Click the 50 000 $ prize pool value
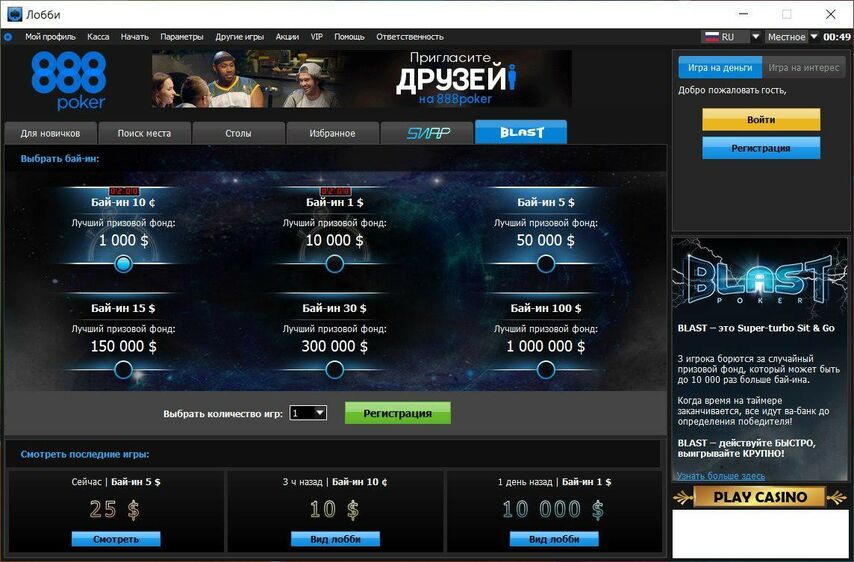Image resolution: width=854 pixels, height=562 pixels. pos(546,240)
